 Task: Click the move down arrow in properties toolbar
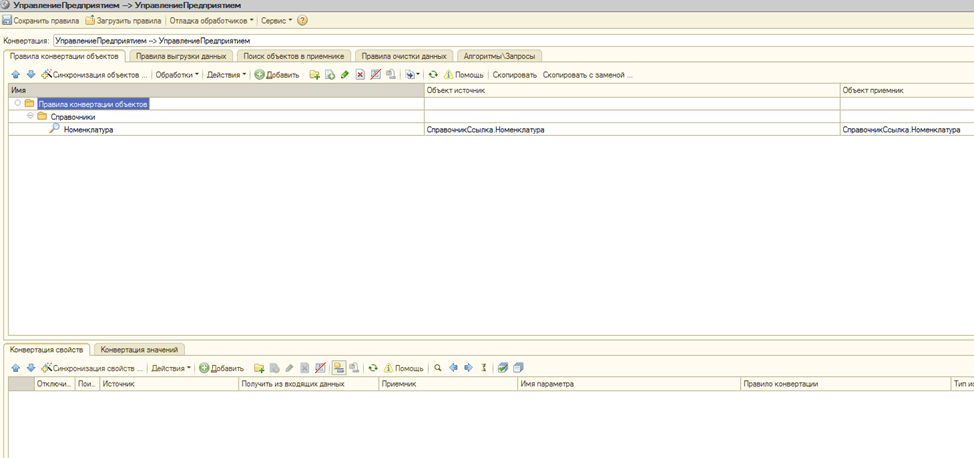[30, 368]
